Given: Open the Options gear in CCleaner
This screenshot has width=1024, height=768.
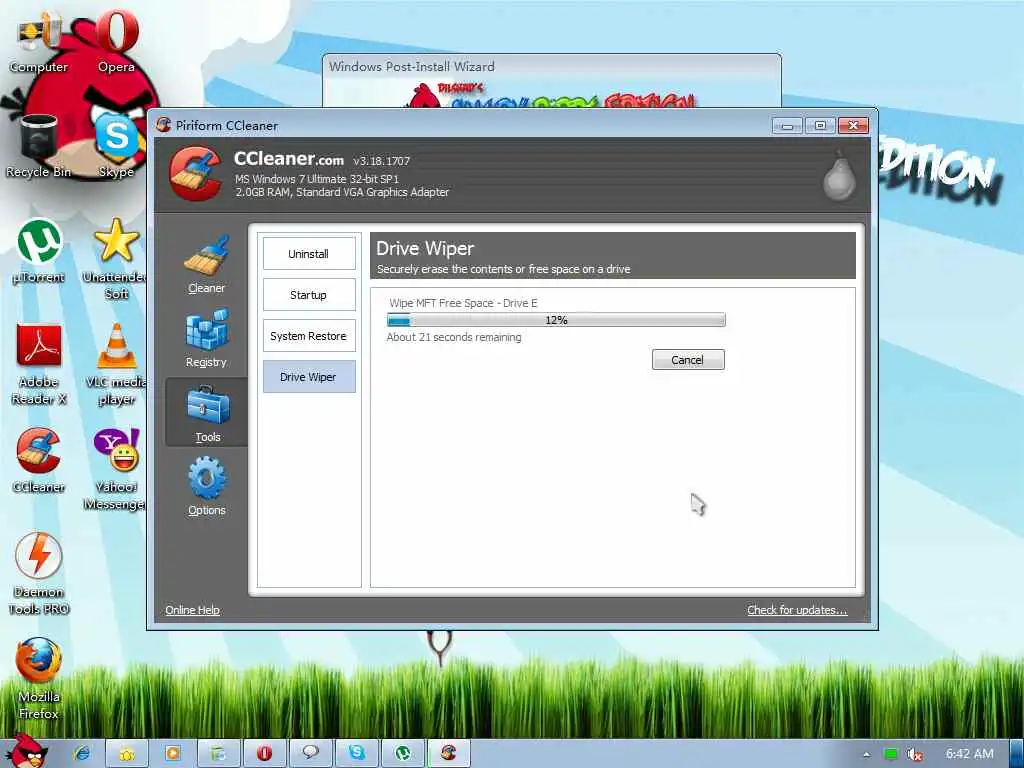Looking at the screenshot, I should (206, 487).
